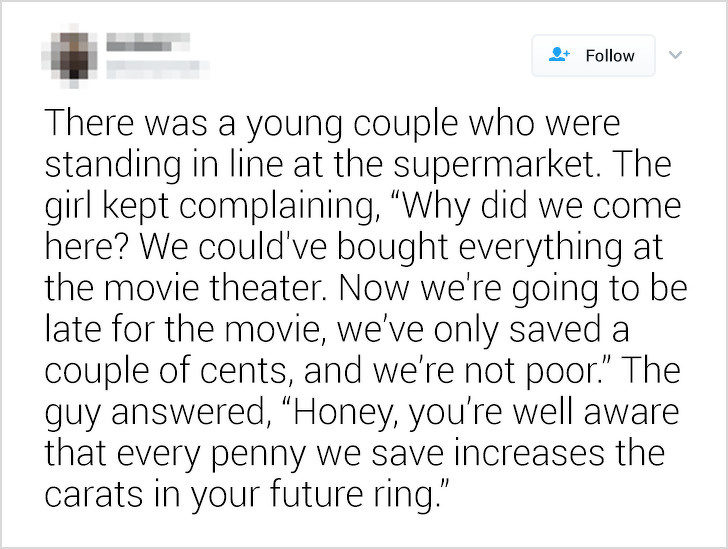Click the word "carats" on the last line
728x549 pixels.
click(94, 494)
